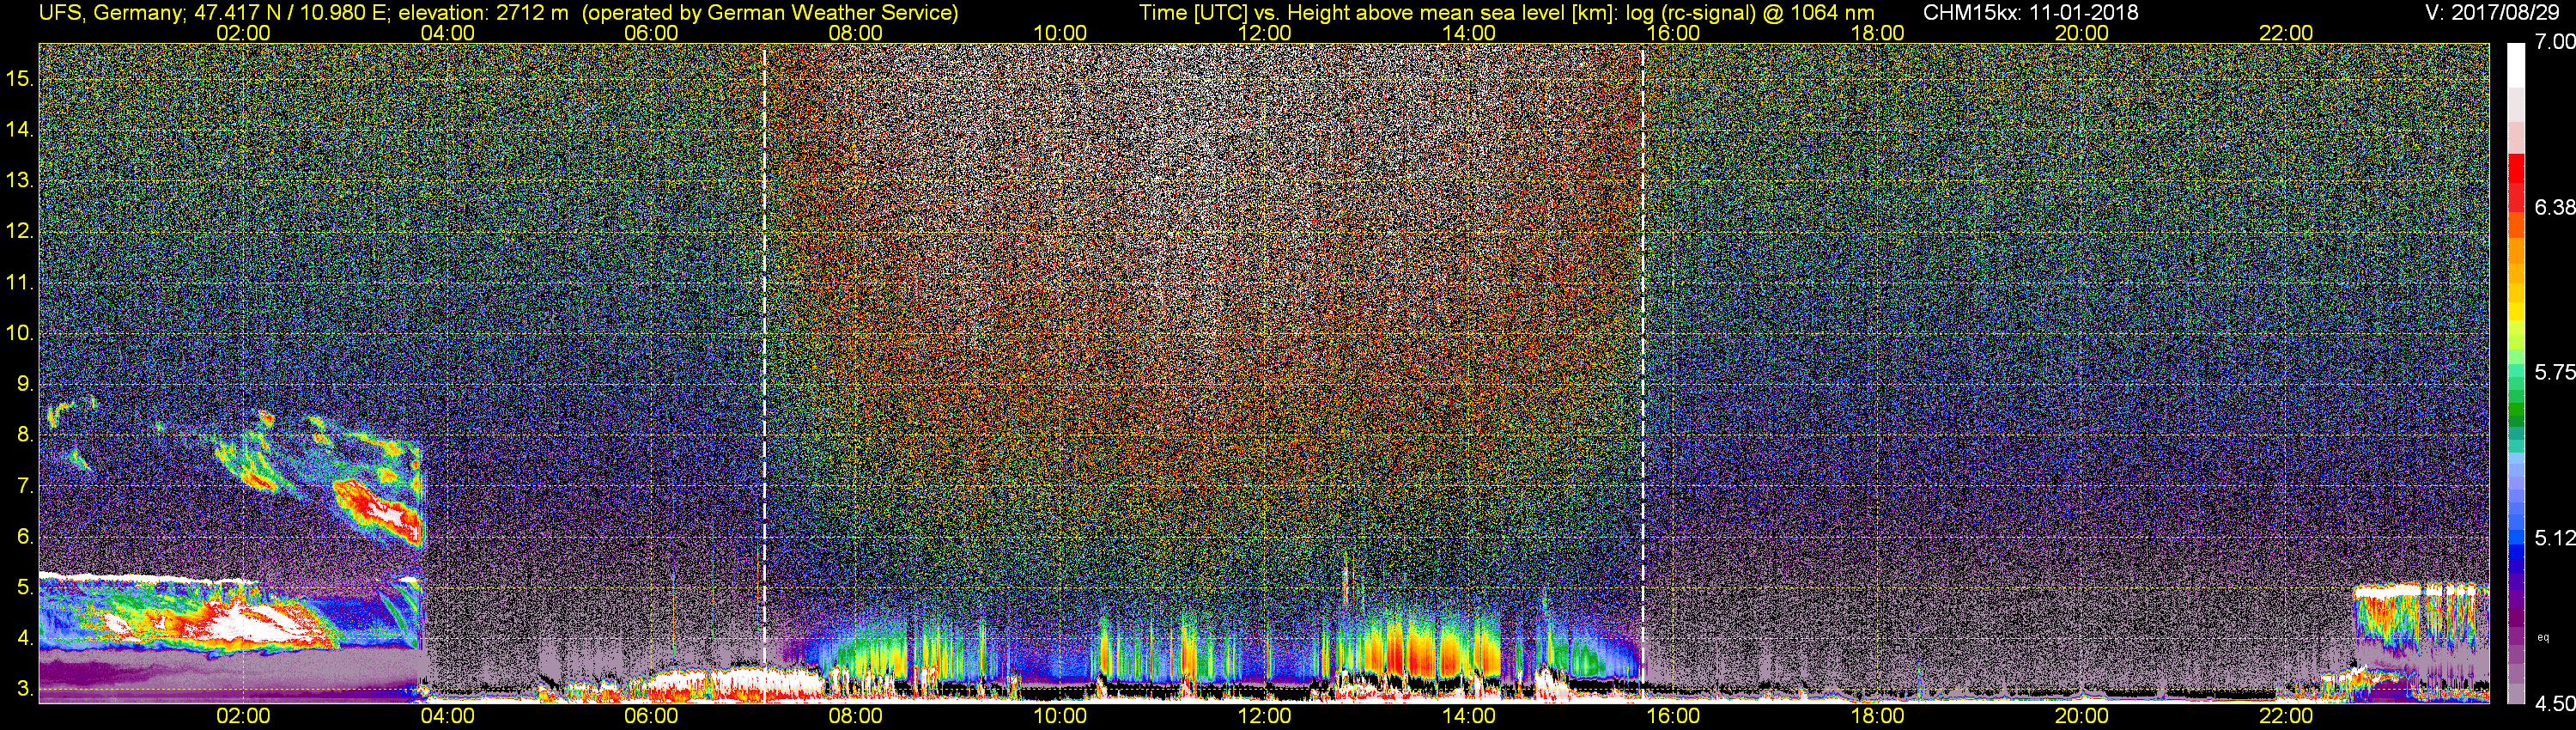Viewport: 2576px width, 730px height.
Task: Click the "12." km height axis label
Action: point(19,231)
